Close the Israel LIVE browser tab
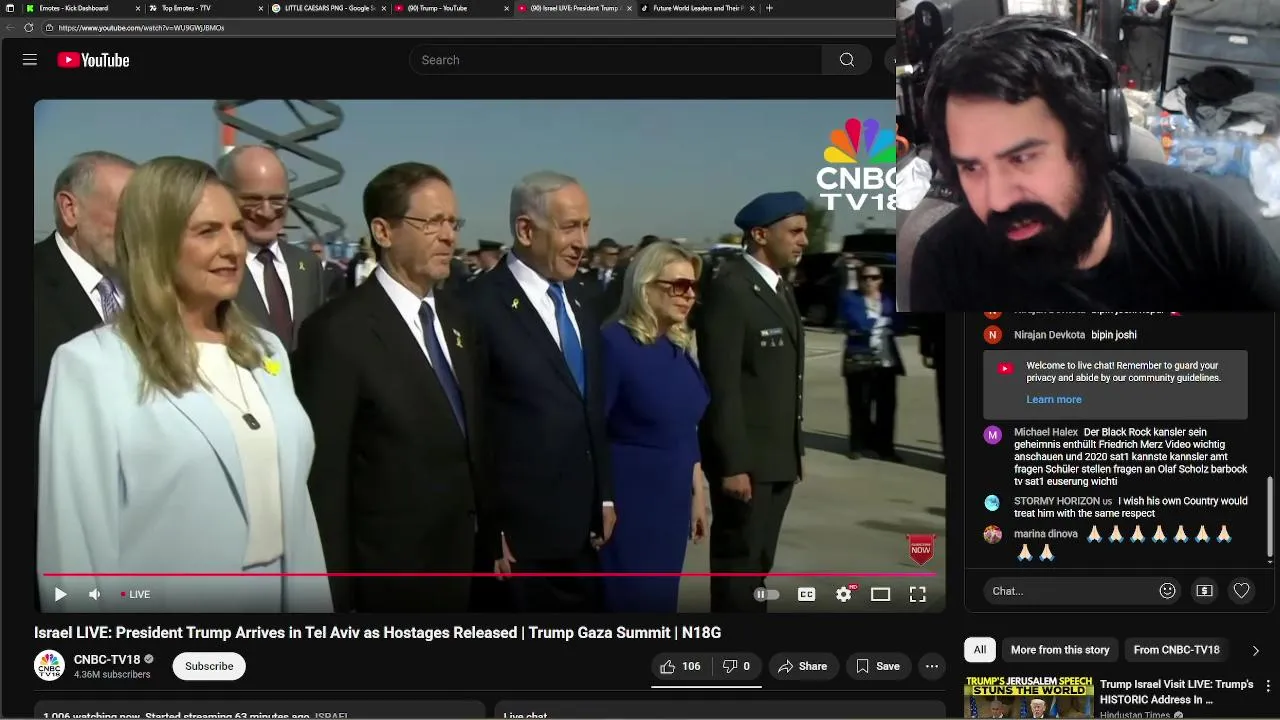Image resolution: width=1280 pixels, height=720 pixels. (x=629, y=8)
